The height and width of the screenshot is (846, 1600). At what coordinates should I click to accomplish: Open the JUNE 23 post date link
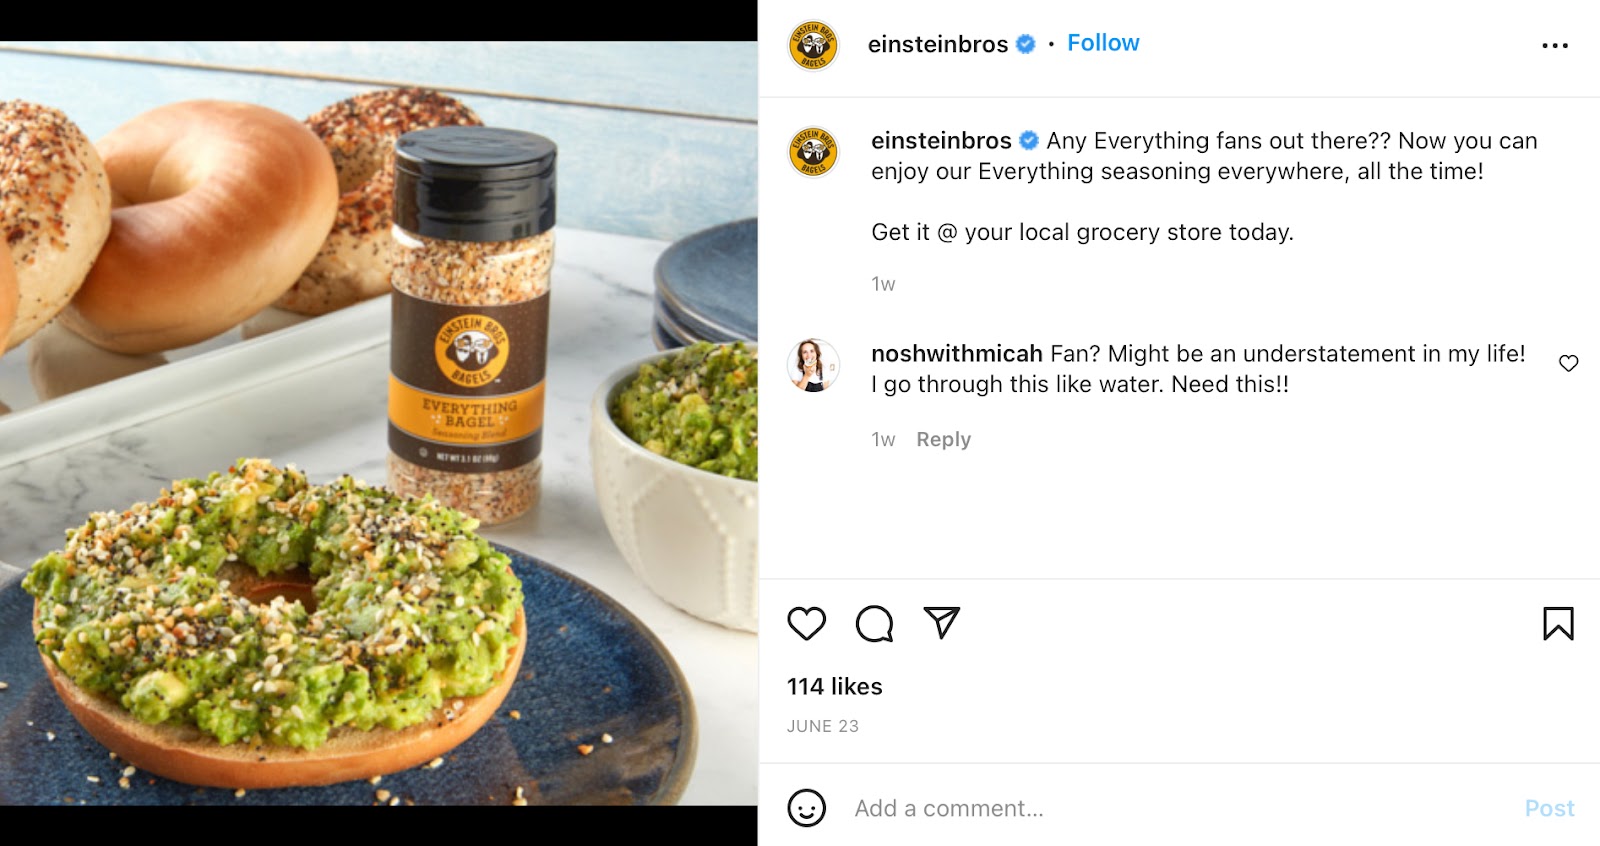pyautogui.click(x=823, y=726)
